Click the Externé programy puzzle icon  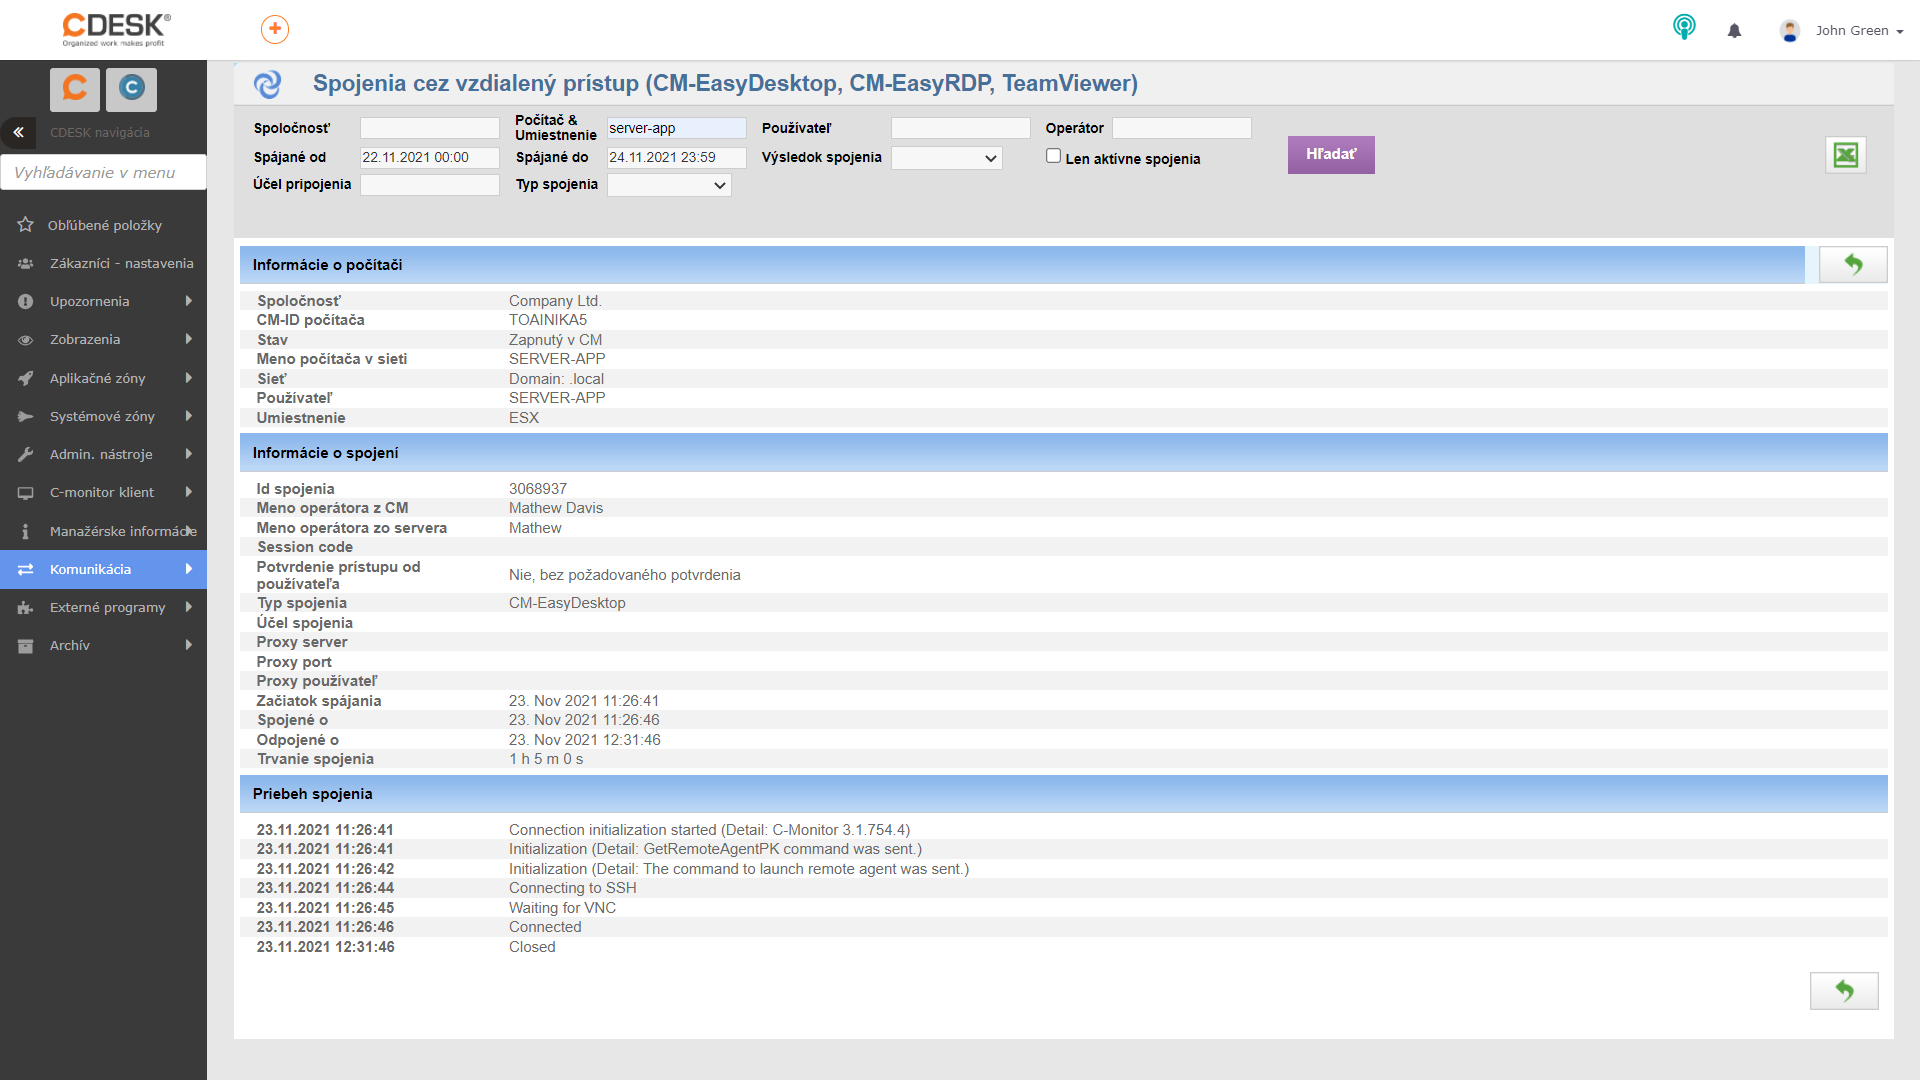[25, 607]
